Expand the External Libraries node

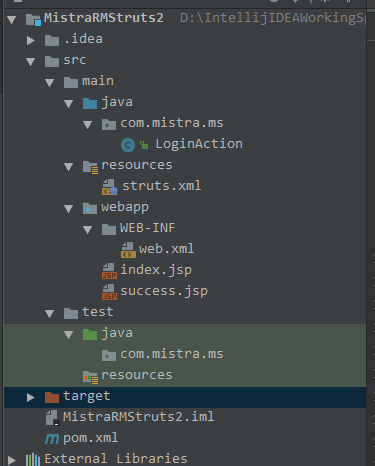click(12, 460)
